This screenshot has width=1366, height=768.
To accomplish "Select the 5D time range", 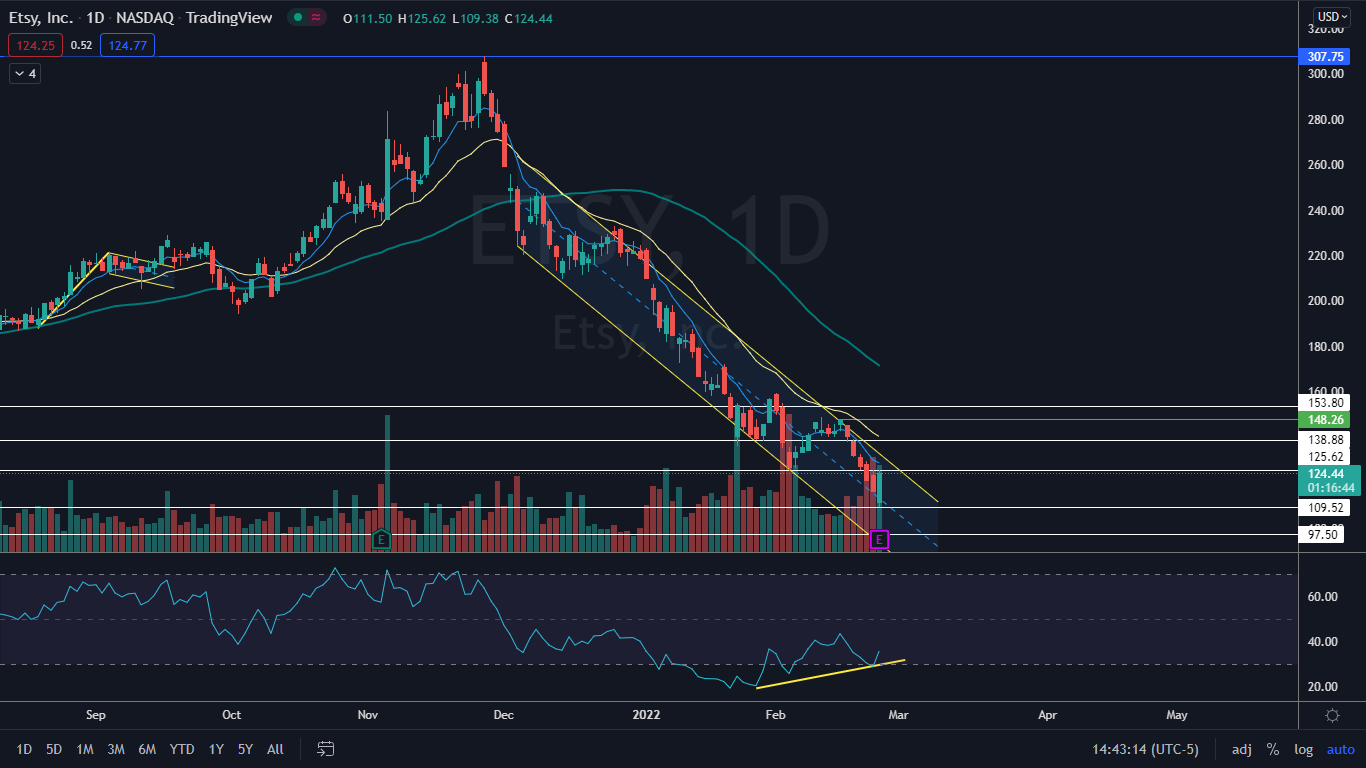I will tap(54, 748).
